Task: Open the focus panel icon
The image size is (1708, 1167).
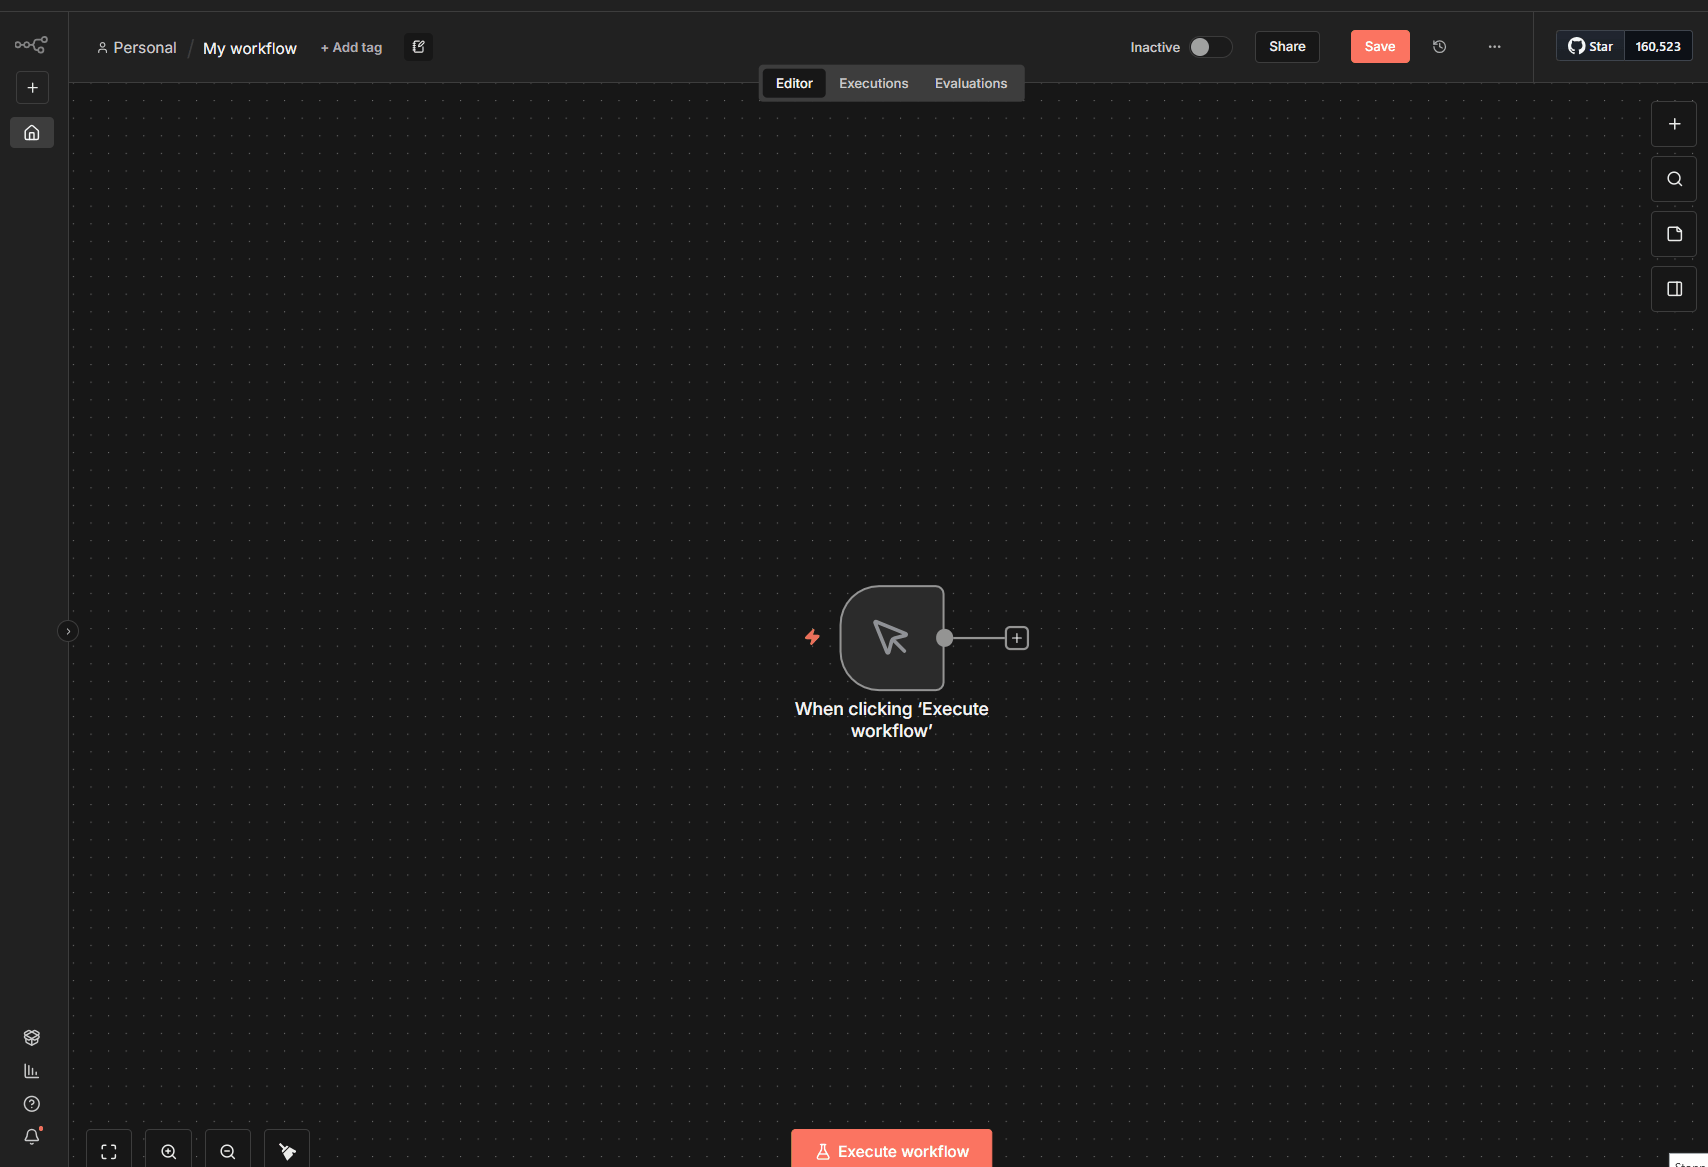Action: pos(1673,289)
